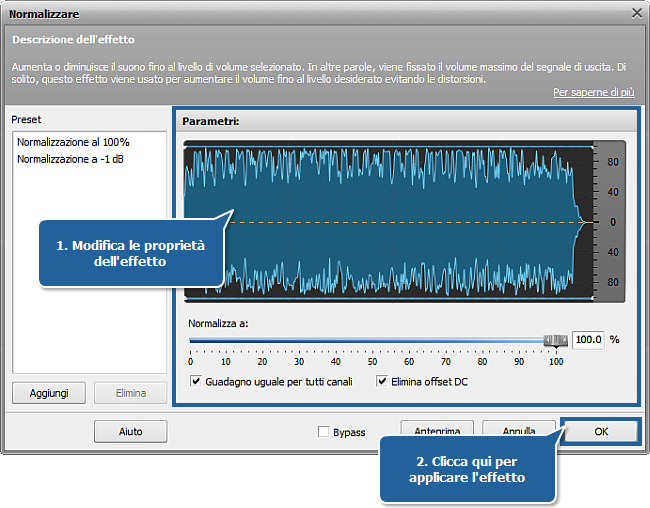Choose preset 'Normalizzazione a -1 dB'
The image size is (650, 508).
coord(70,159)
